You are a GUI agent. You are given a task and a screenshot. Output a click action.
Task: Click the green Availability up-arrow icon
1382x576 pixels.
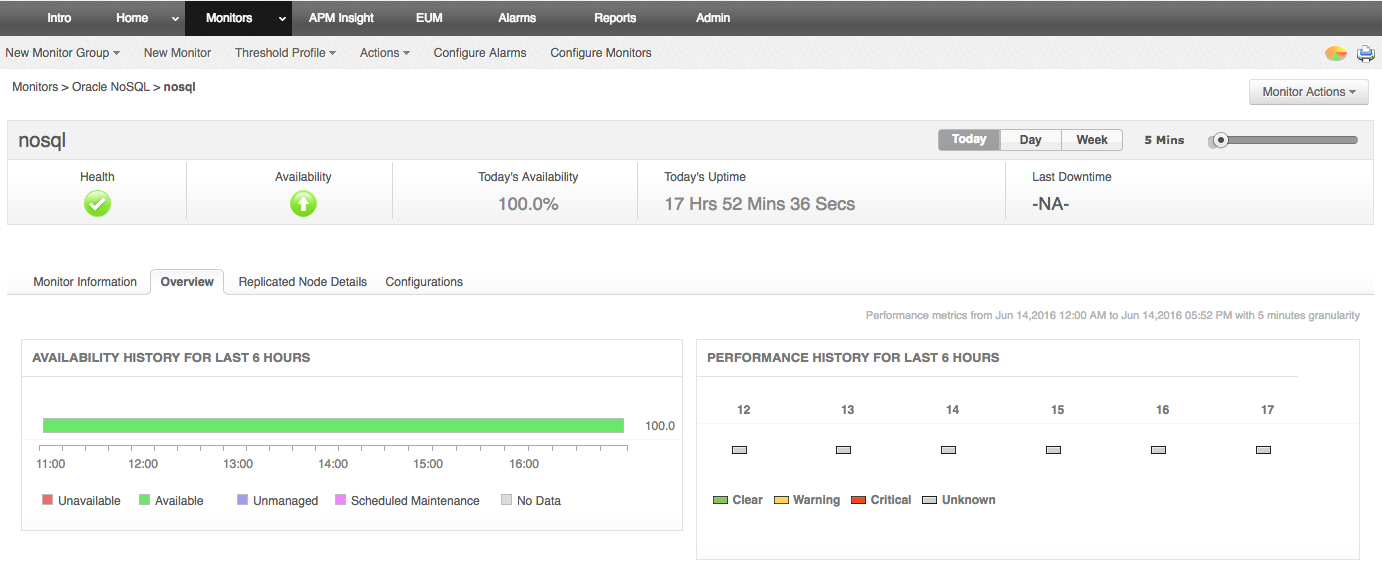[x=303, y=204]
